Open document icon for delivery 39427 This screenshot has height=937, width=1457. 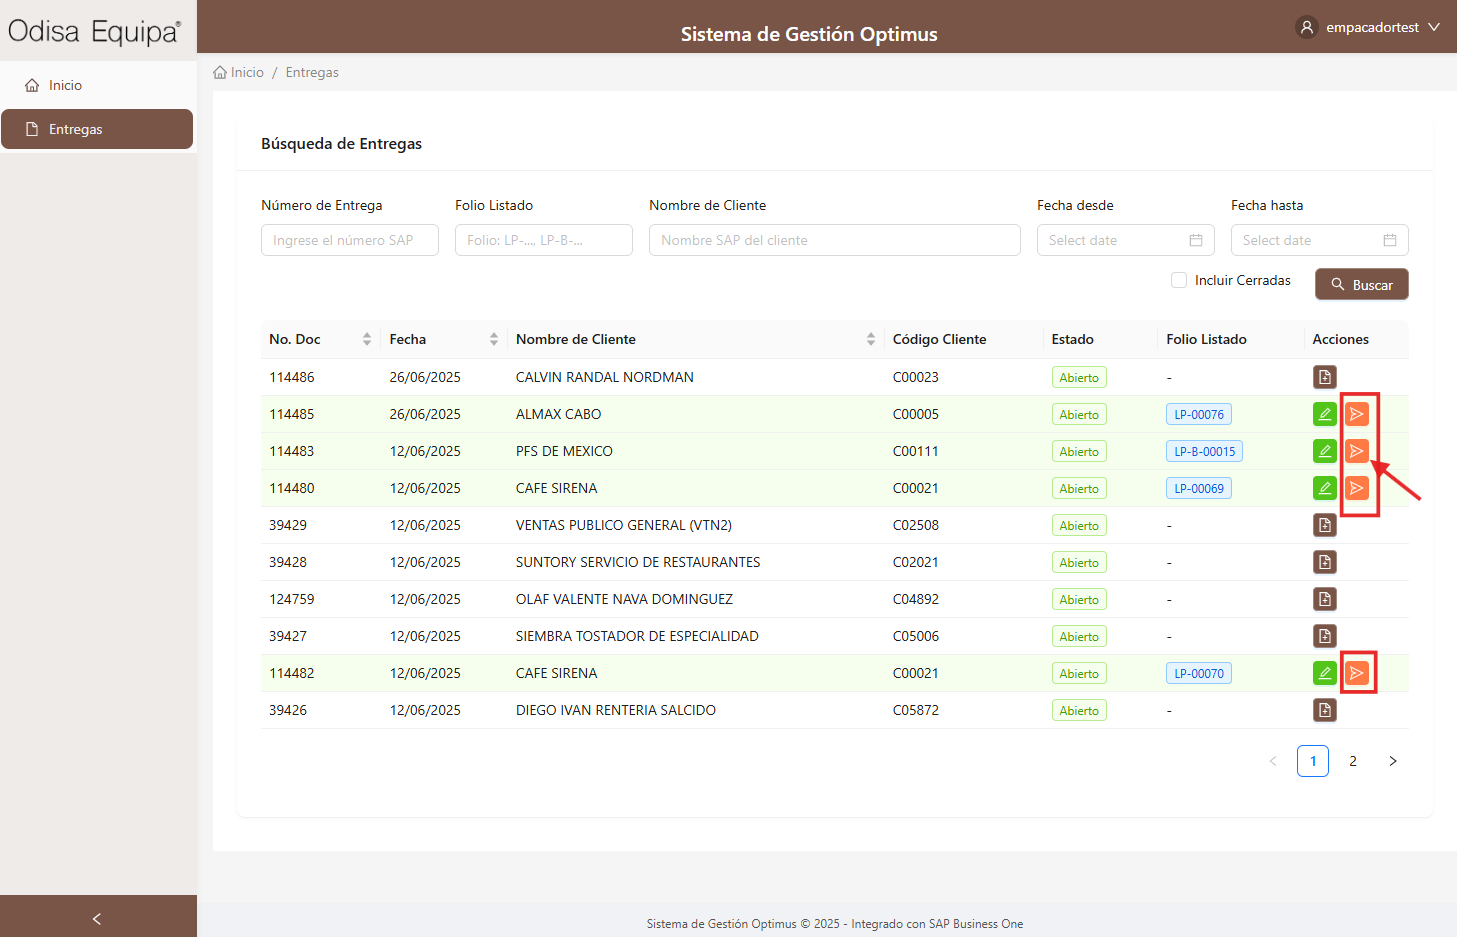point(1324,636)
